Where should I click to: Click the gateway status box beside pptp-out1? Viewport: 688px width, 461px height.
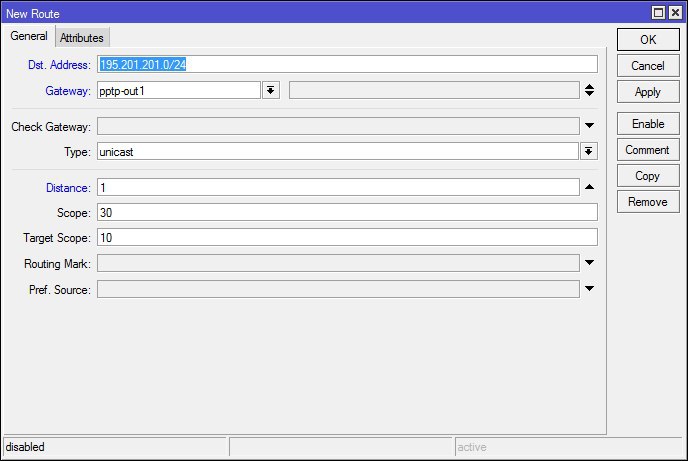click(434, 90)
